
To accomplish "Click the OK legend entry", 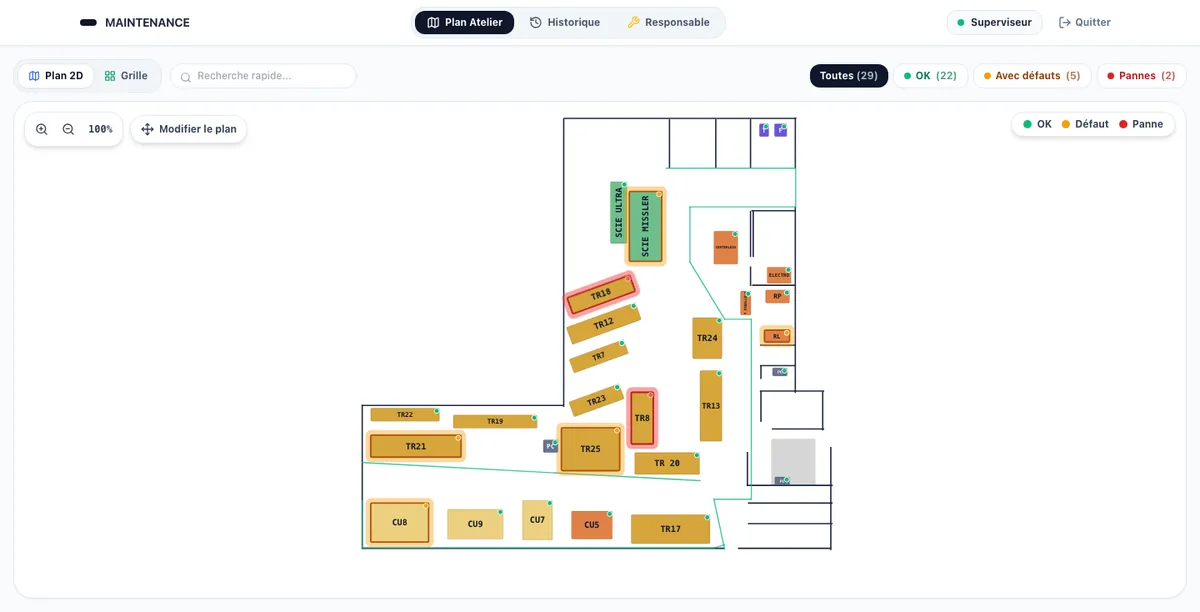I will 1037,124.
